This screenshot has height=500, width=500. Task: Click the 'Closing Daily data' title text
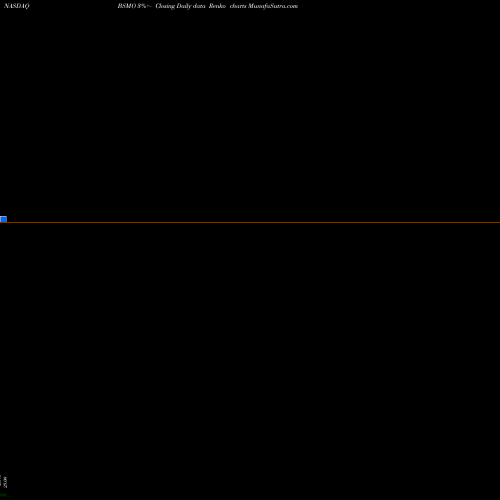click(180, 6)
